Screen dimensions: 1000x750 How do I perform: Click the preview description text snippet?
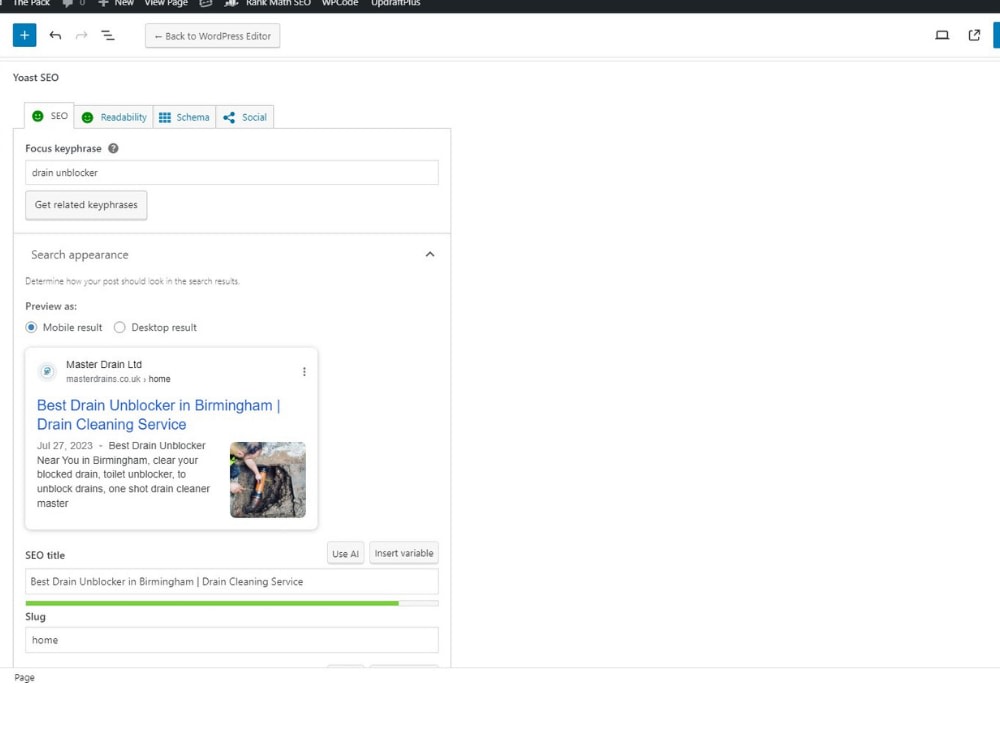pos(123,474)
